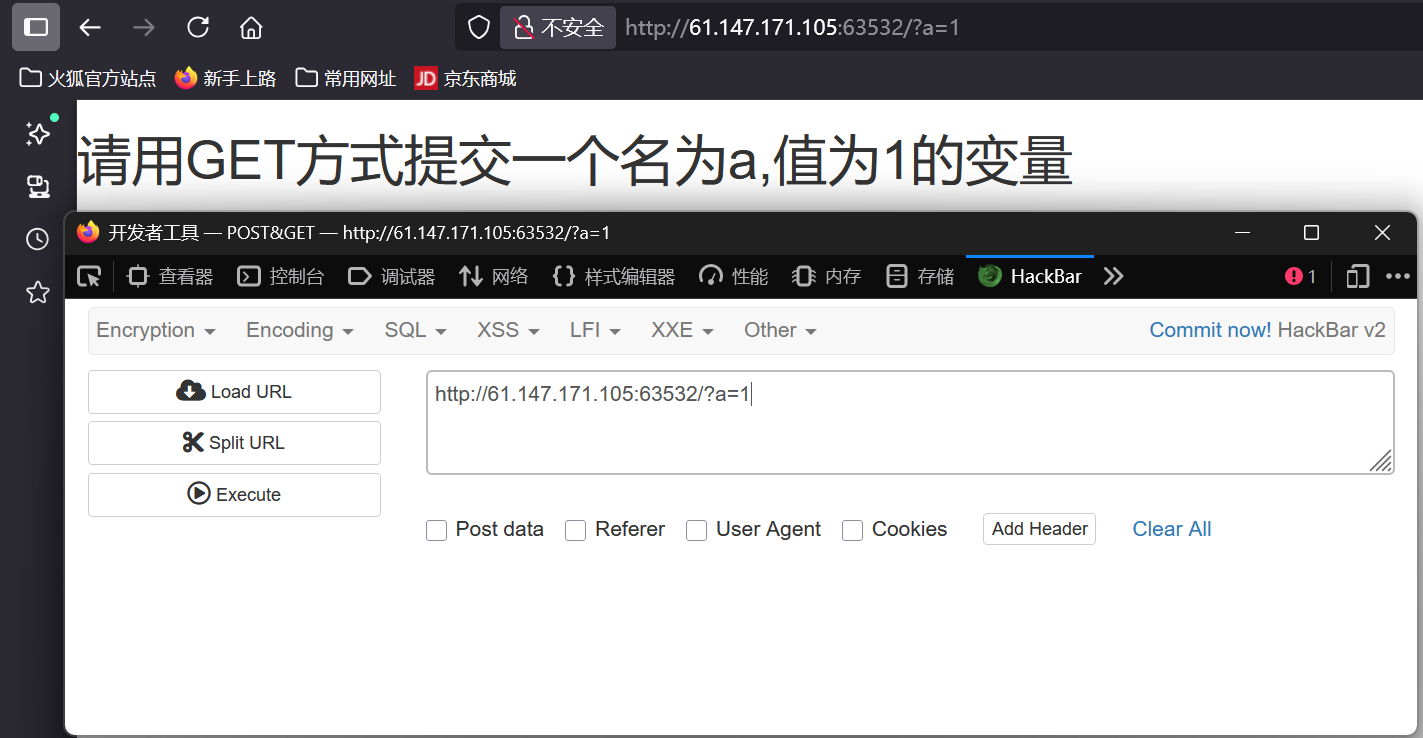Enable the Post data checkbox

tap(437, 531)
